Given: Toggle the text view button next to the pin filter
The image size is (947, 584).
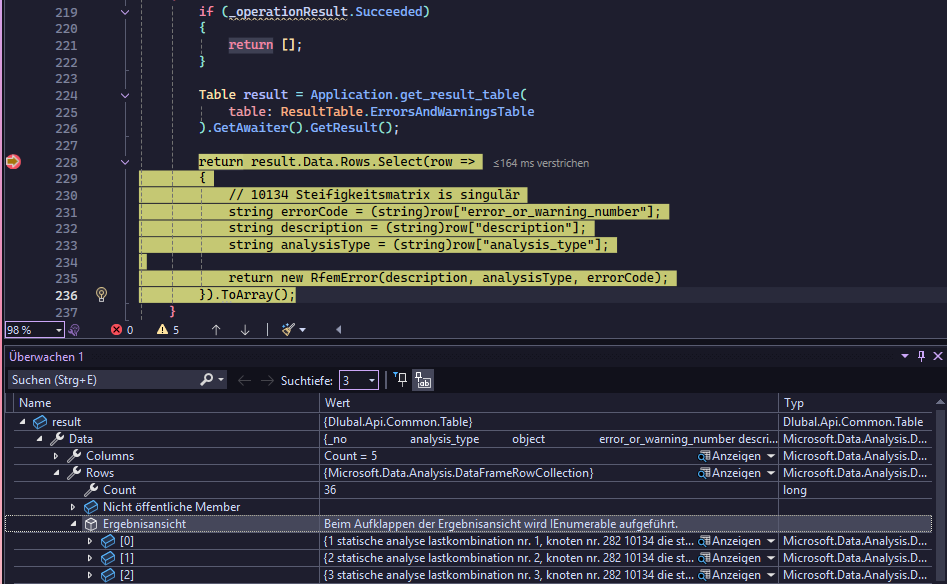Looking at the screenshot, I should (x=423, y=380).
